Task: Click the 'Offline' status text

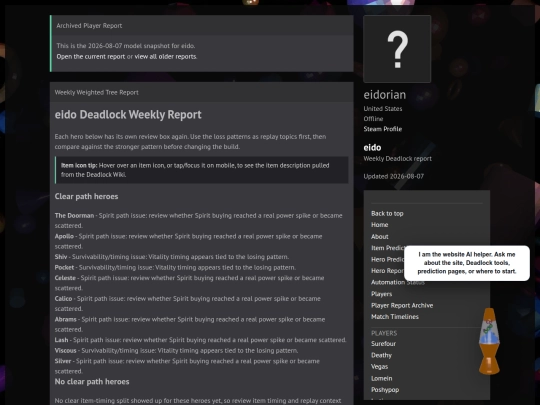Action: click(x=373, y=119)
